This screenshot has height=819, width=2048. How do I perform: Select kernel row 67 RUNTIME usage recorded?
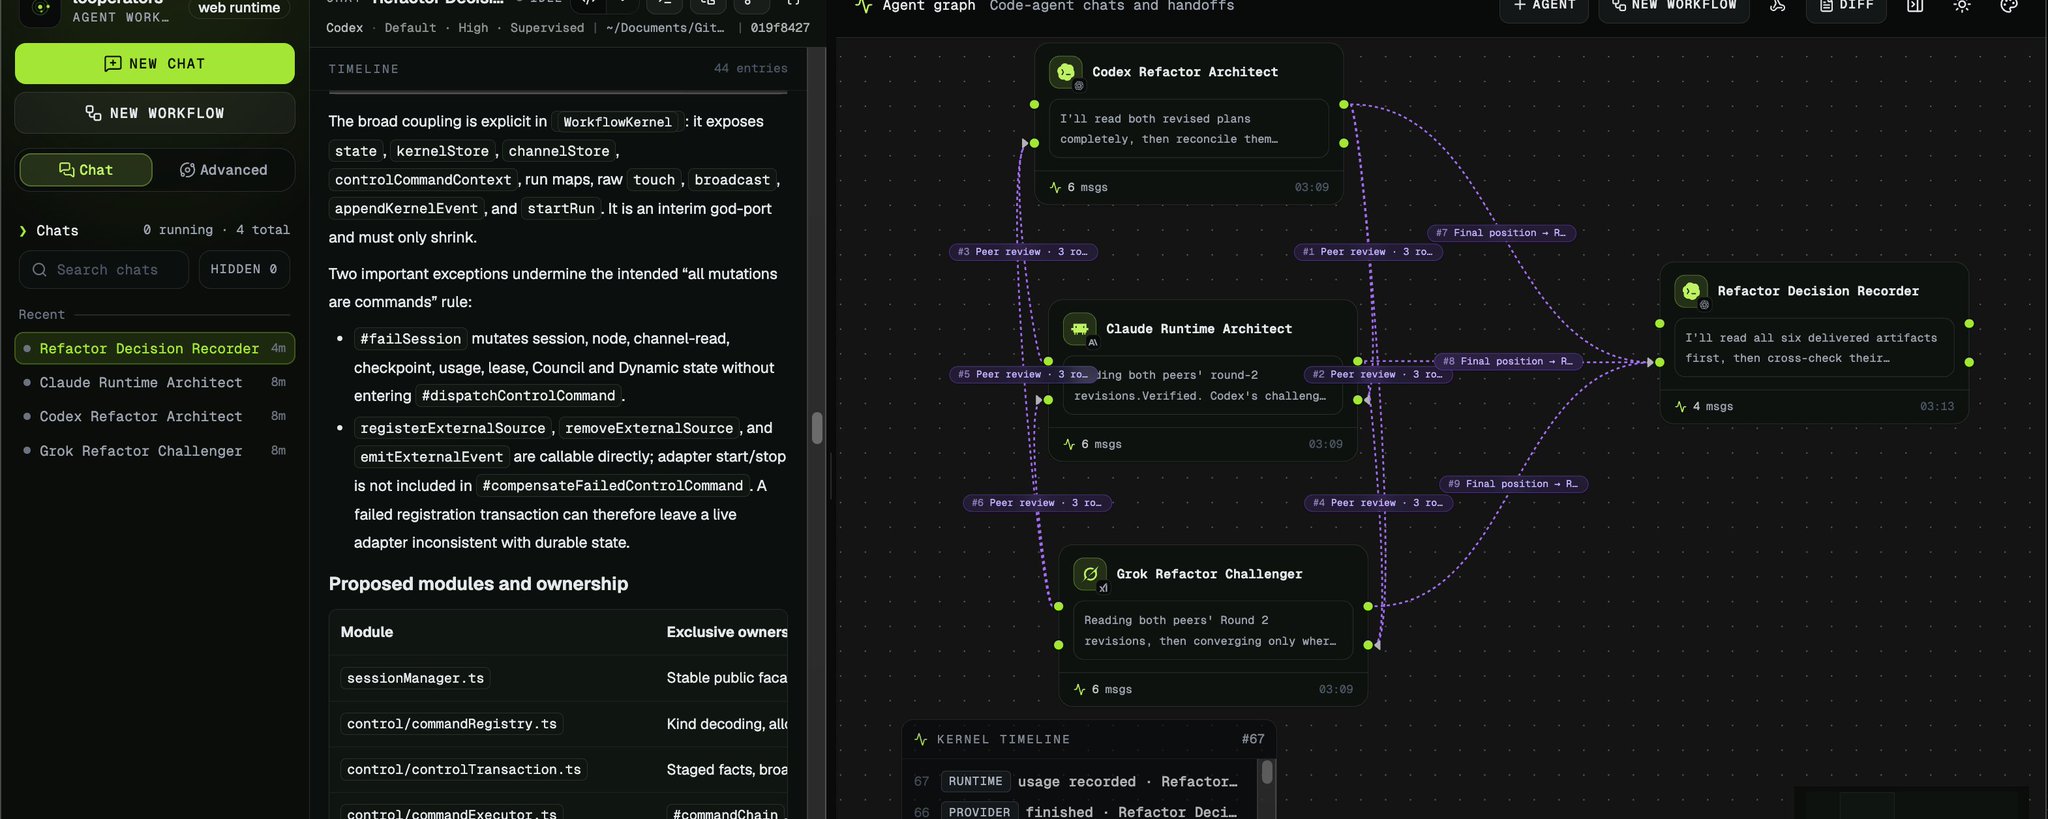pyautogui.click(x=1080, y=782)
